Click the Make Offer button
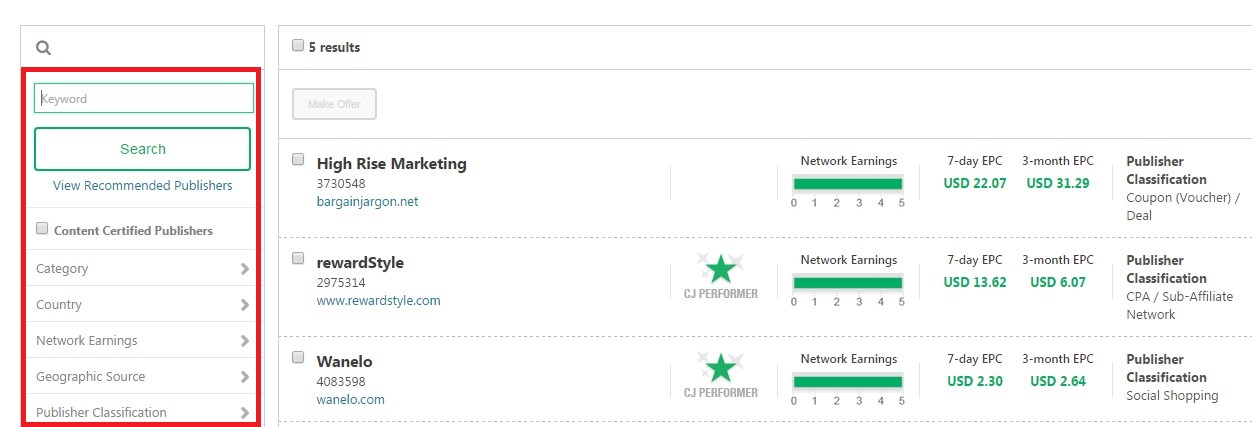This screenshot has height=427, width=1252. pyautogui.click(x=334, y=104)
